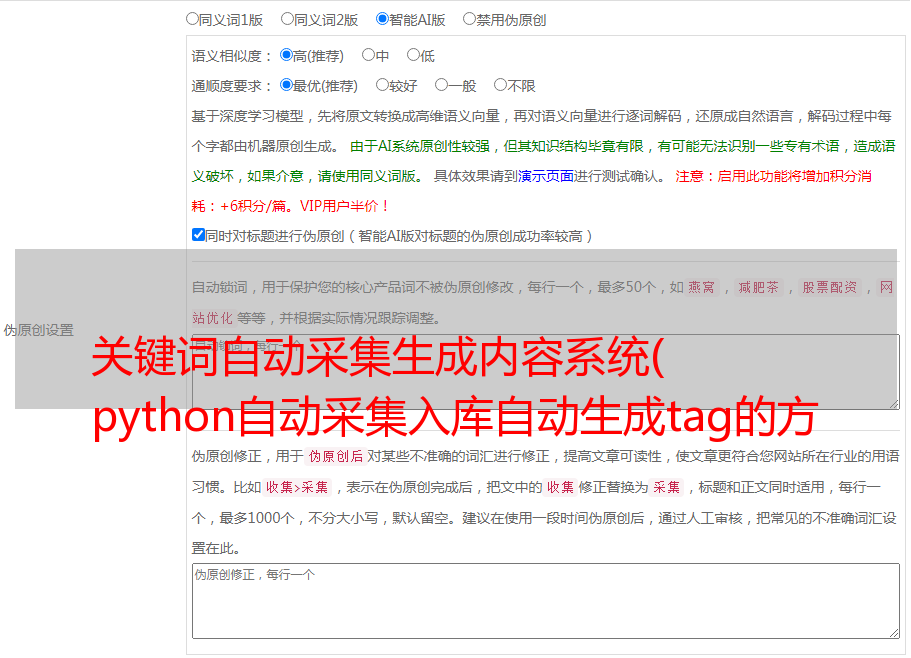The height and width of the screenshot is (658, 911).
Task: Set 语义相似度 to 高(推荐)
Action: coord(286,55)
